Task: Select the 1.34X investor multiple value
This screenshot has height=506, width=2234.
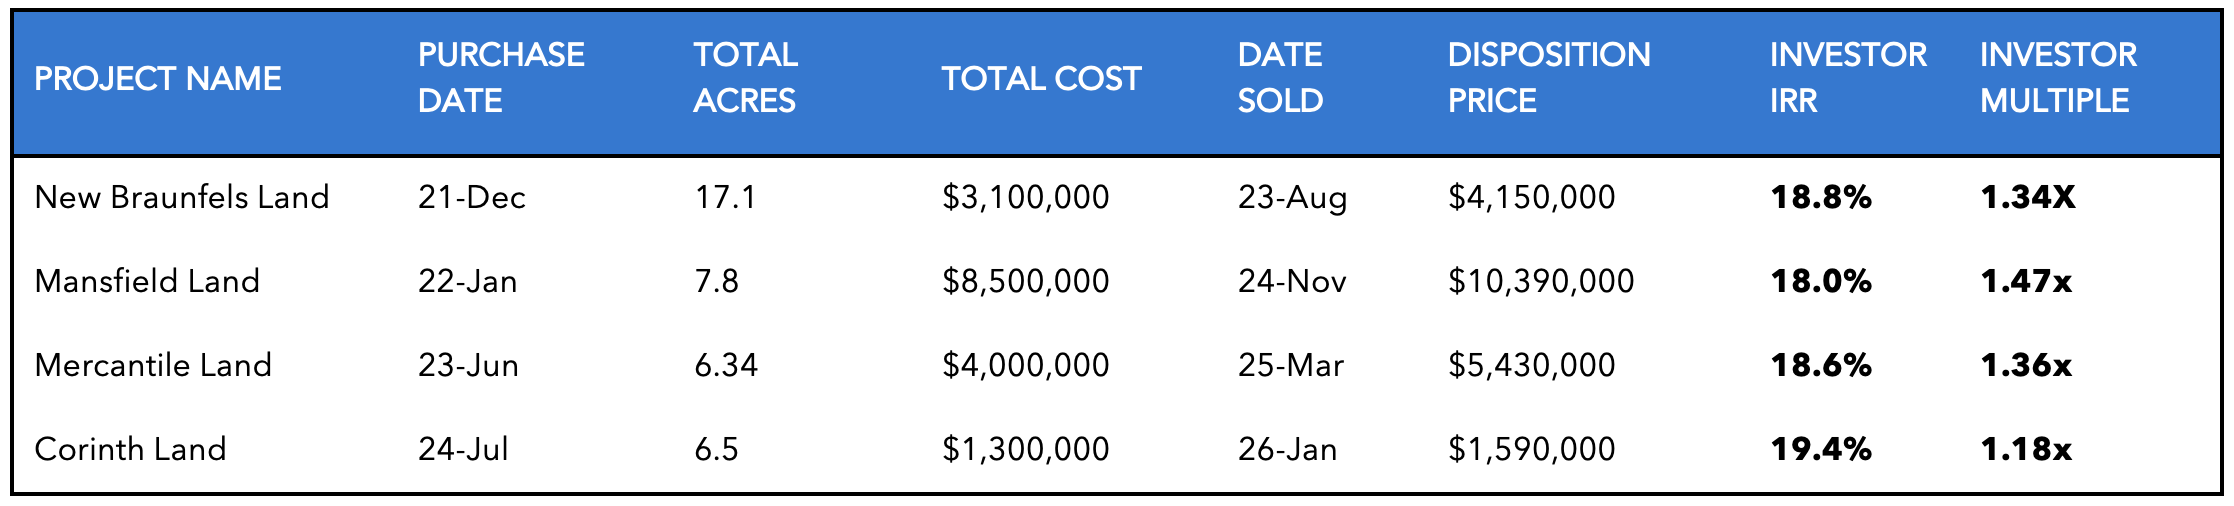Action: [2028, 197]
